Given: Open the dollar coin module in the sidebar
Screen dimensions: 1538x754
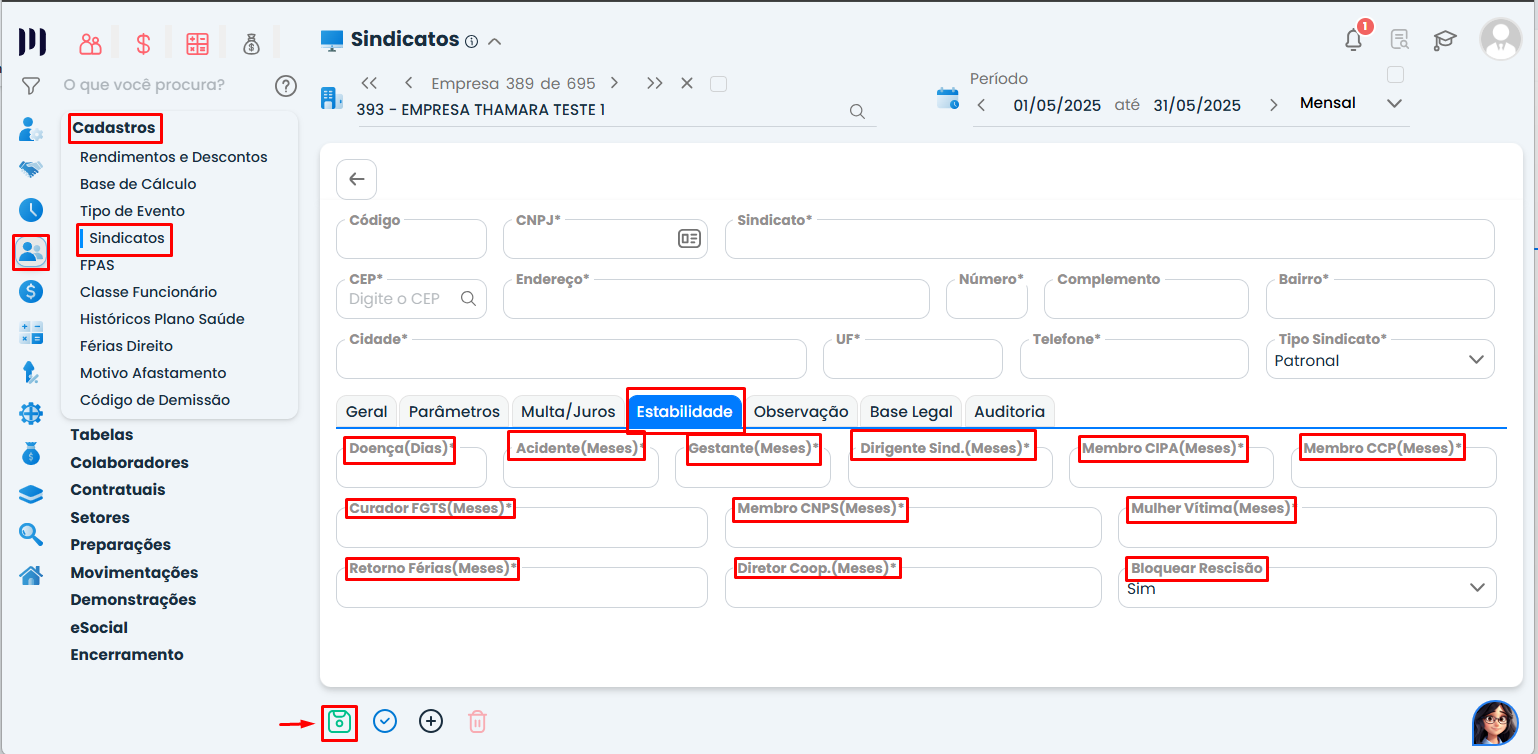Looking at the screenshot, I should coord(31,292).
